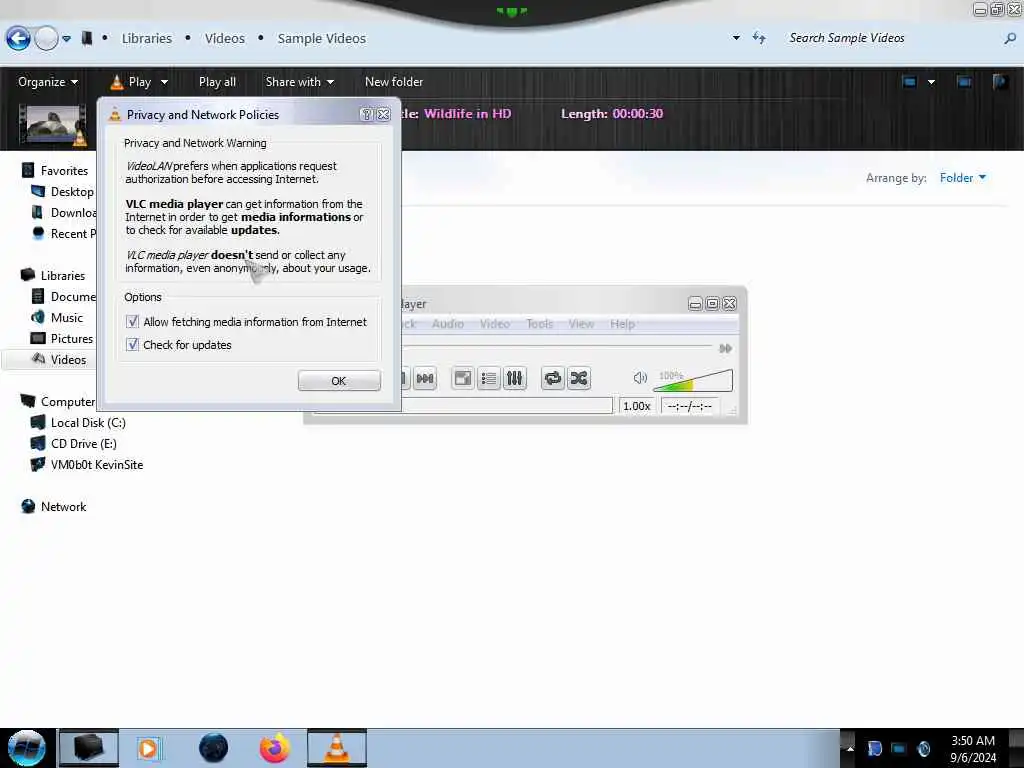The image size is (1024, 768).
Task: Click VLC cone icon in taskbar
Action: pos(336,748)
